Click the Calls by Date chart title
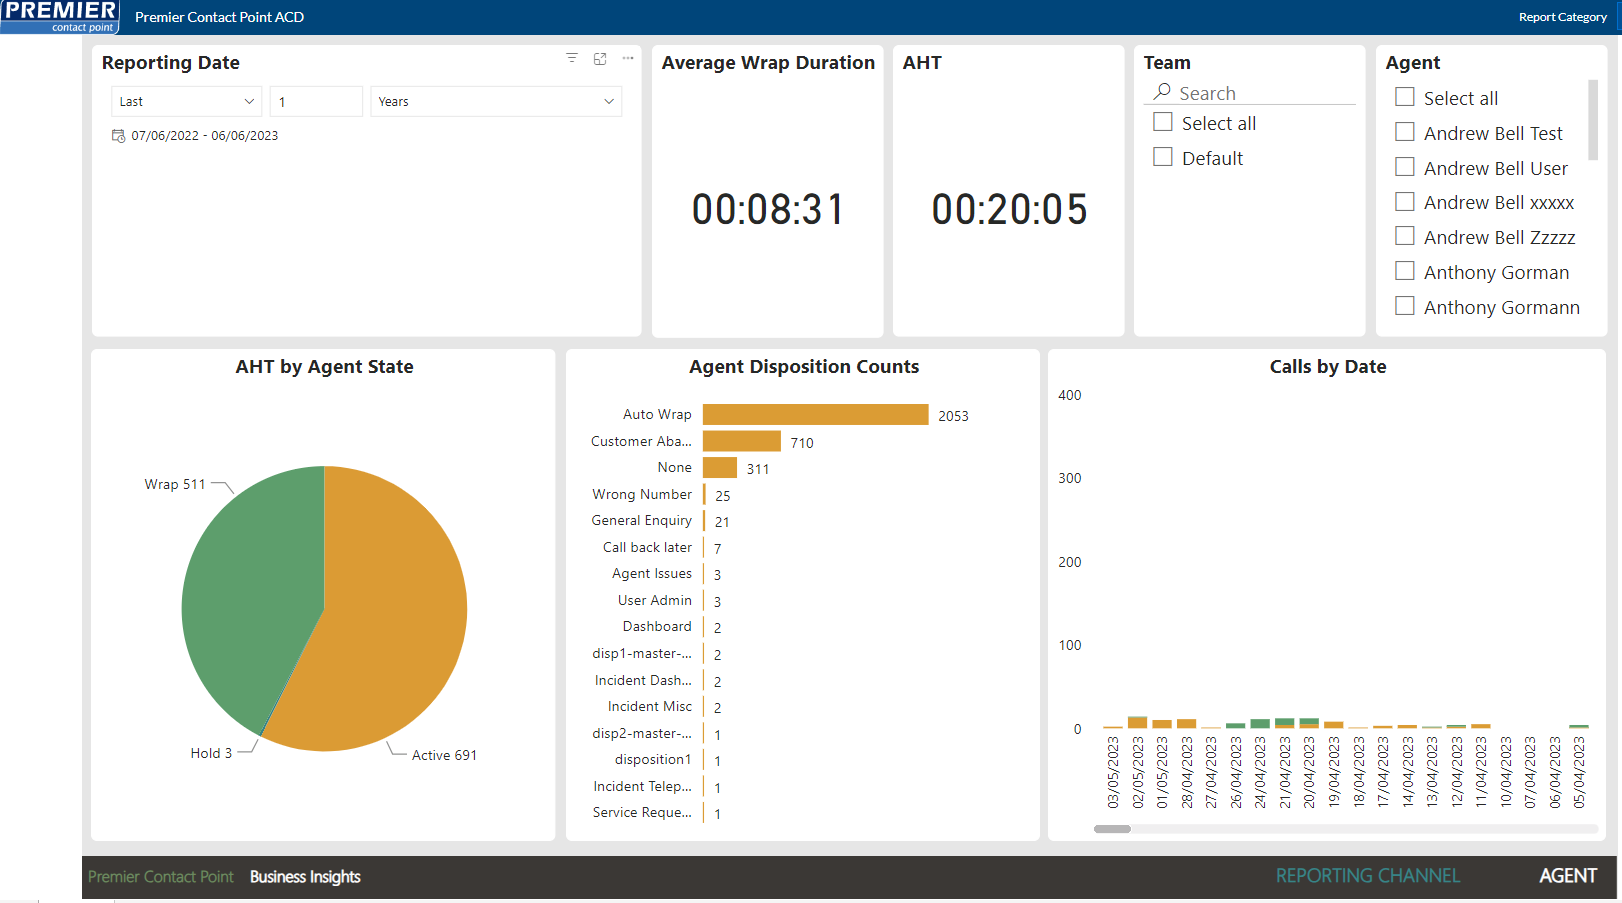The height and width of the screenshot is (903, 1622). coord(1327,367)
